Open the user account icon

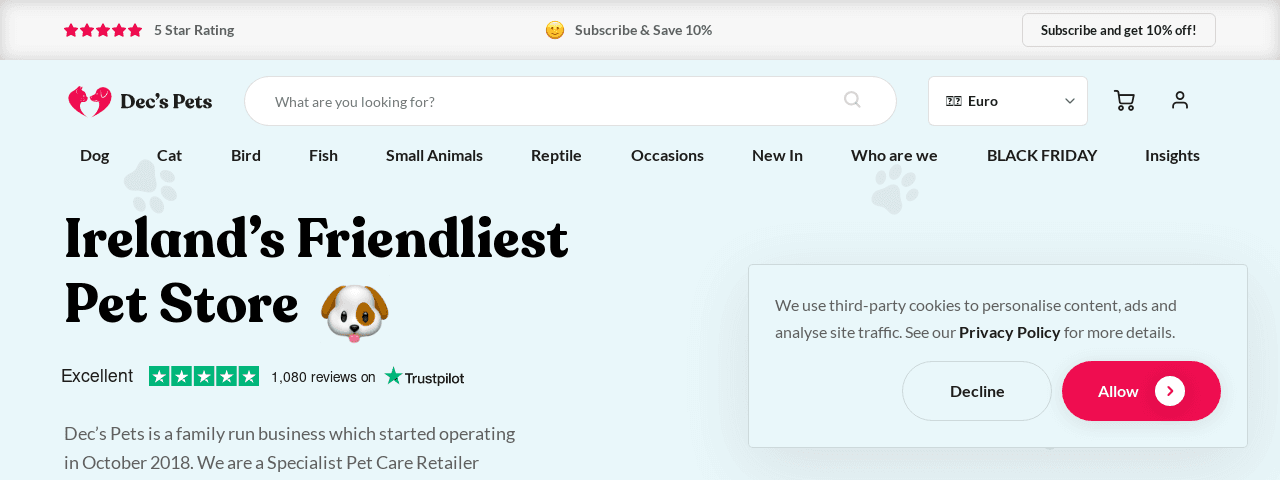tap(1180, 100)
